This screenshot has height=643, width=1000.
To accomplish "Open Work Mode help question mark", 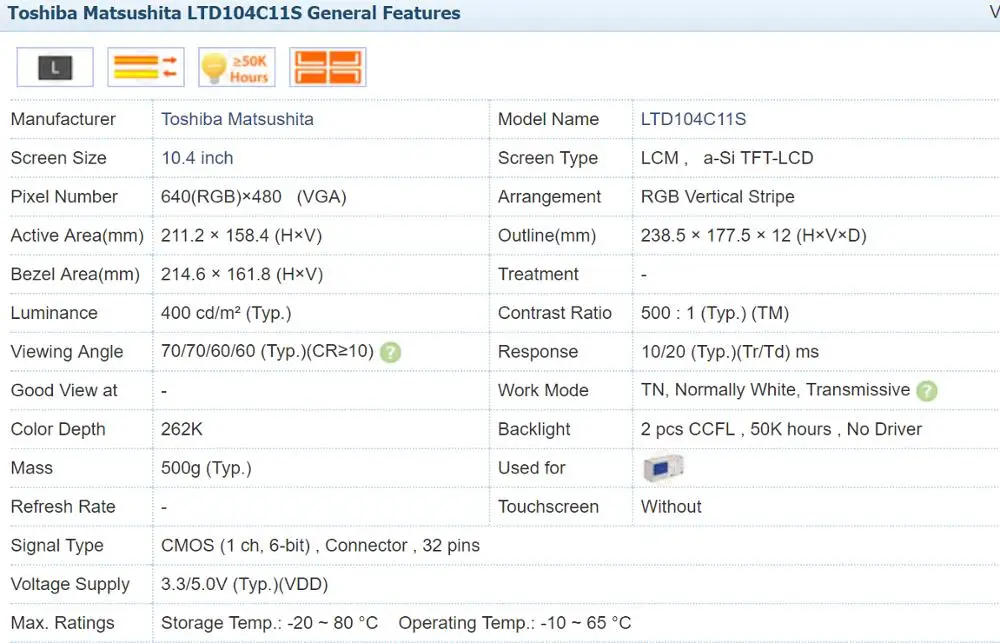I will 927,390.
